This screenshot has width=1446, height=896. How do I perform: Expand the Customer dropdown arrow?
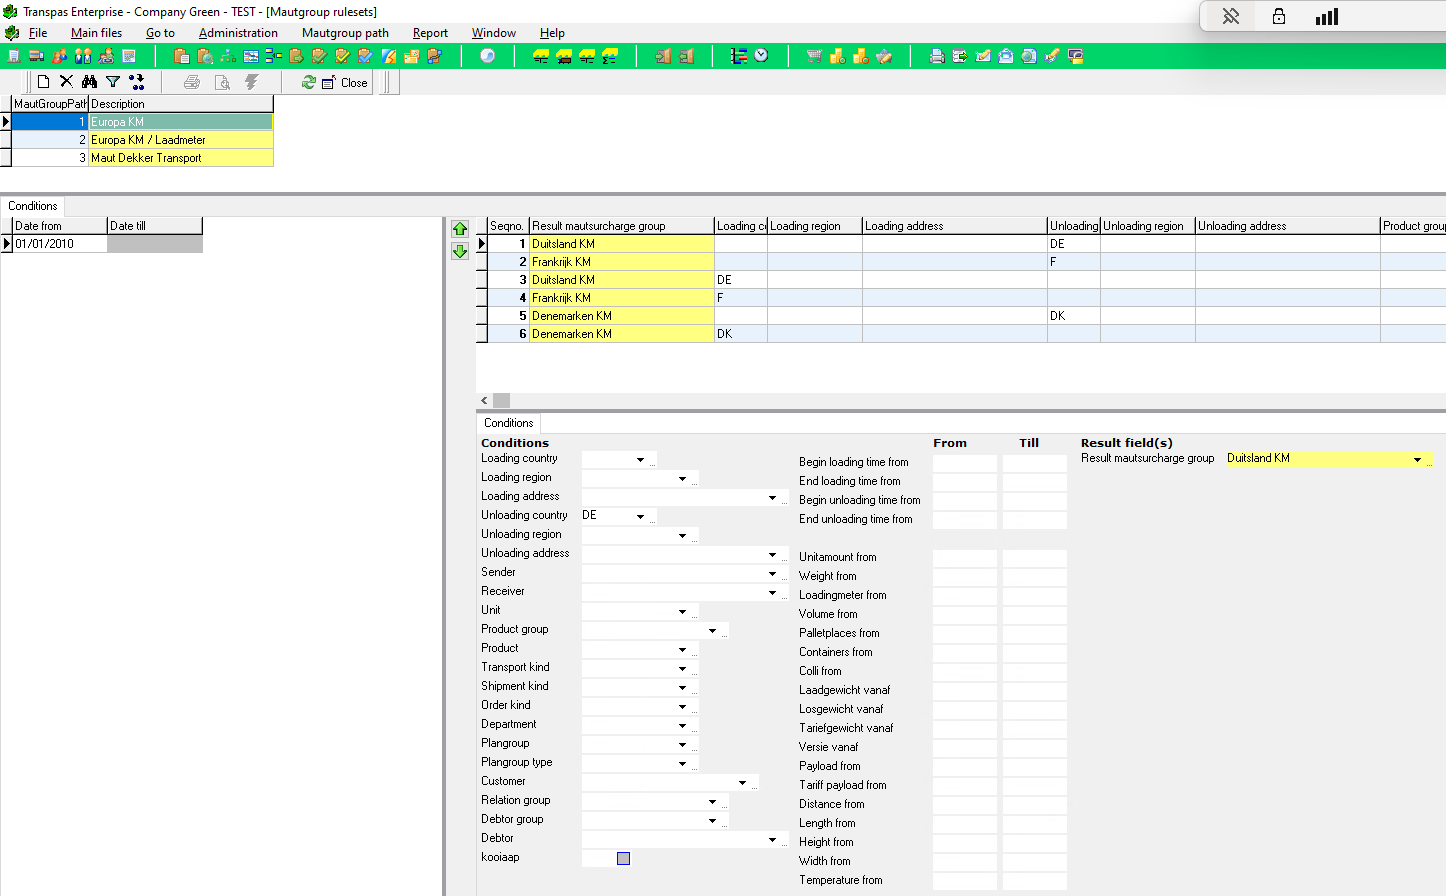pyautogui.click(x=742, y=783)
